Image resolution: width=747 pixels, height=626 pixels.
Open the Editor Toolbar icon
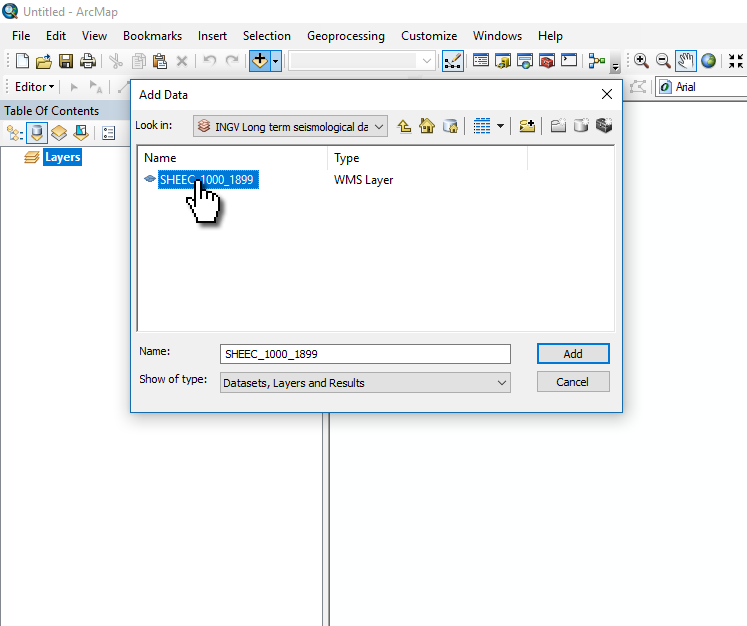click(x=453, y=61)
